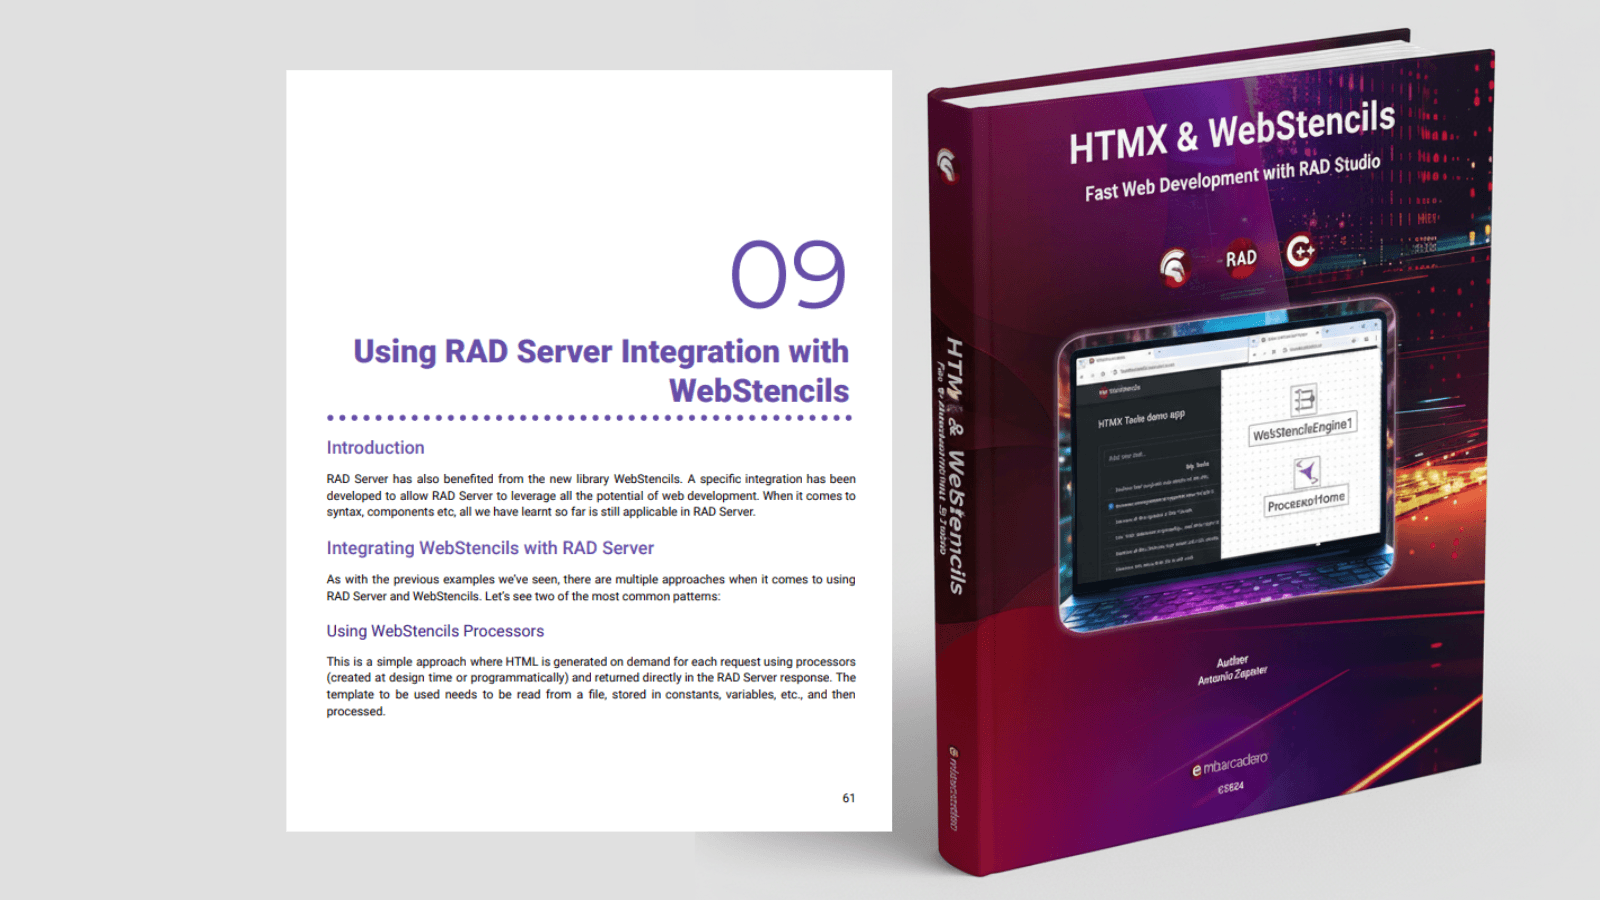Click the author name 'Antonio Zapater' on the cover
Viewport: 1600px width, 900px height.
point(1233,676)
